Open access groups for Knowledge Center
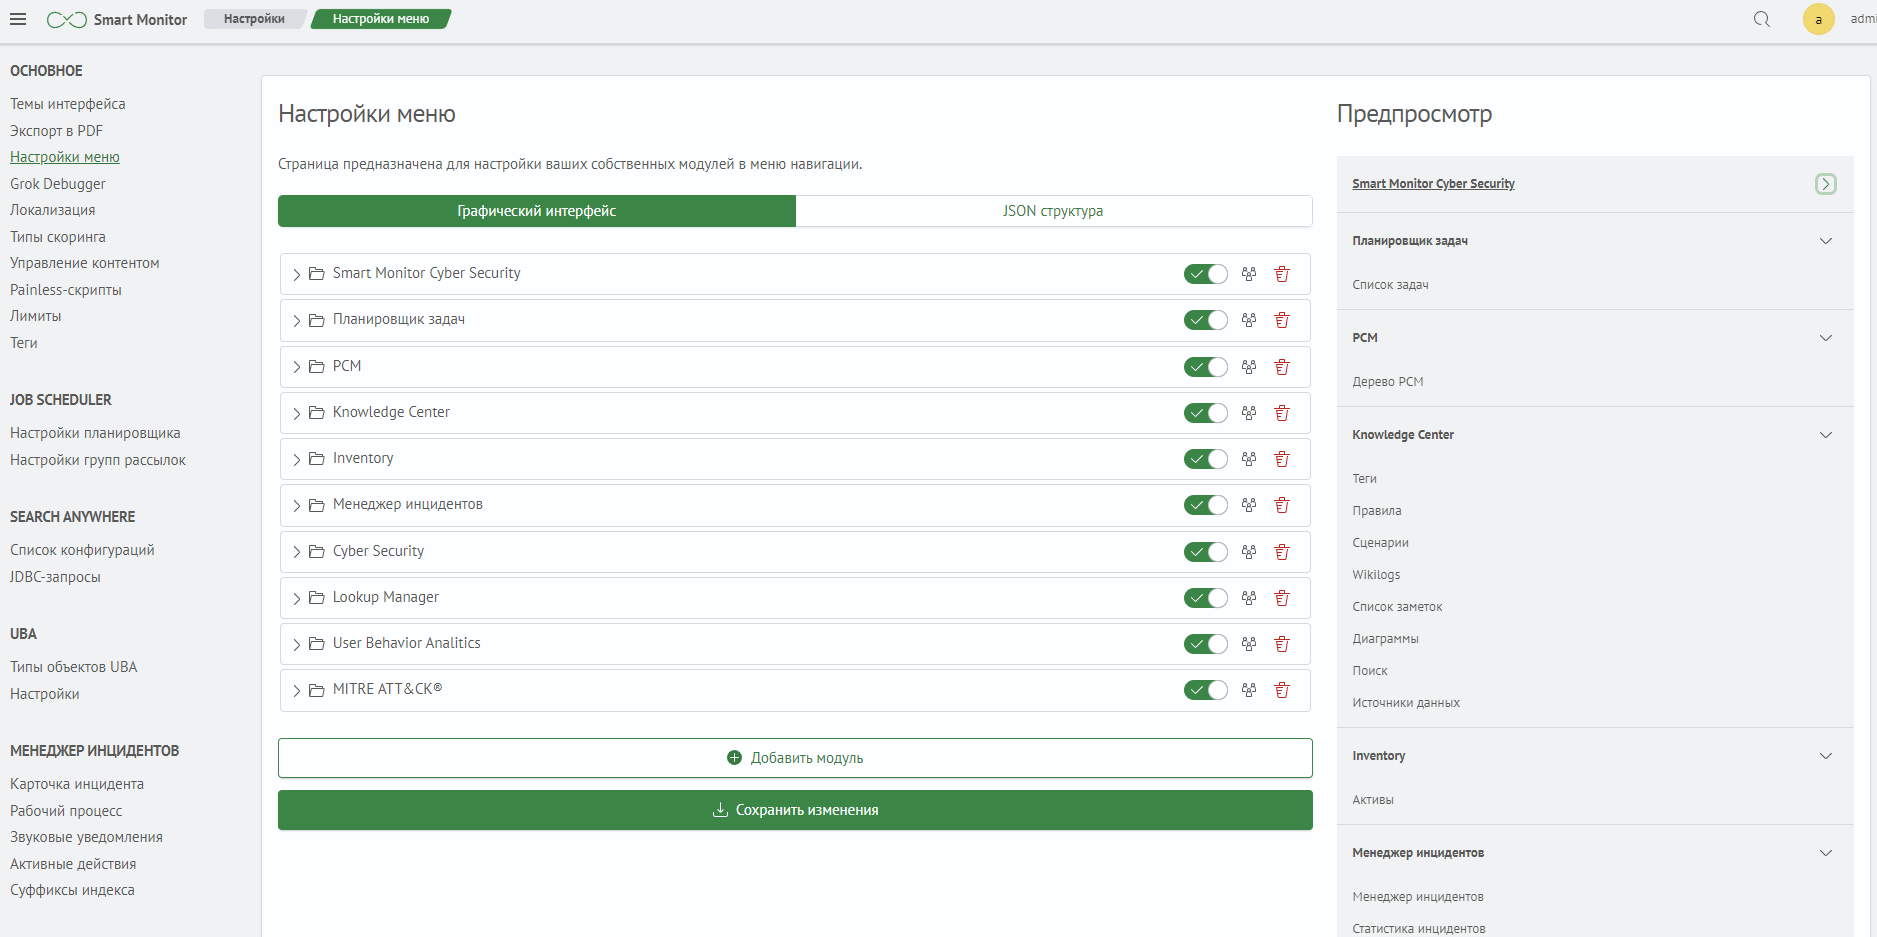The height and width of the screenshot is (937, 1877). pyautogui.click(x=1249, y=413)
